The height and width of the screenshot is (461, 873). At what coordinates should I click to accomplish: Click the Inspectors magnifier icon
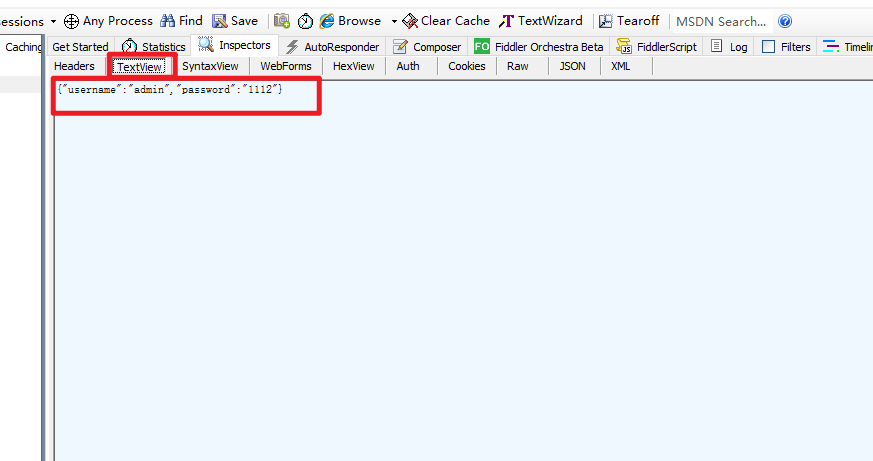pyautogui.click(x=205, y=45)
